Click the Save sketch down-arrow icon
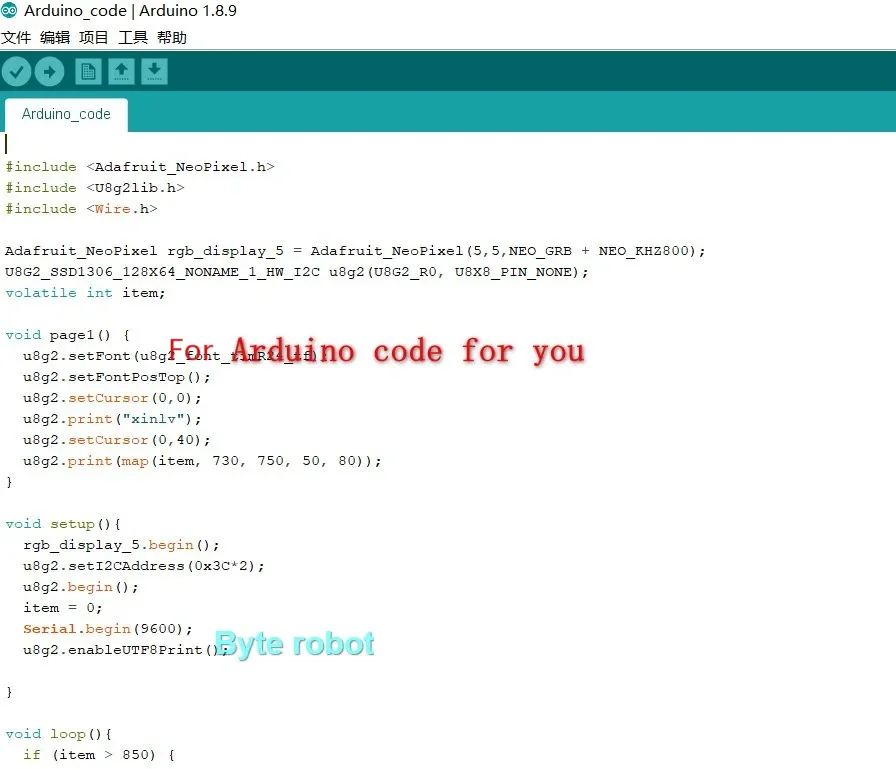This screenshot has height=769, width=896. pos(154,72)
